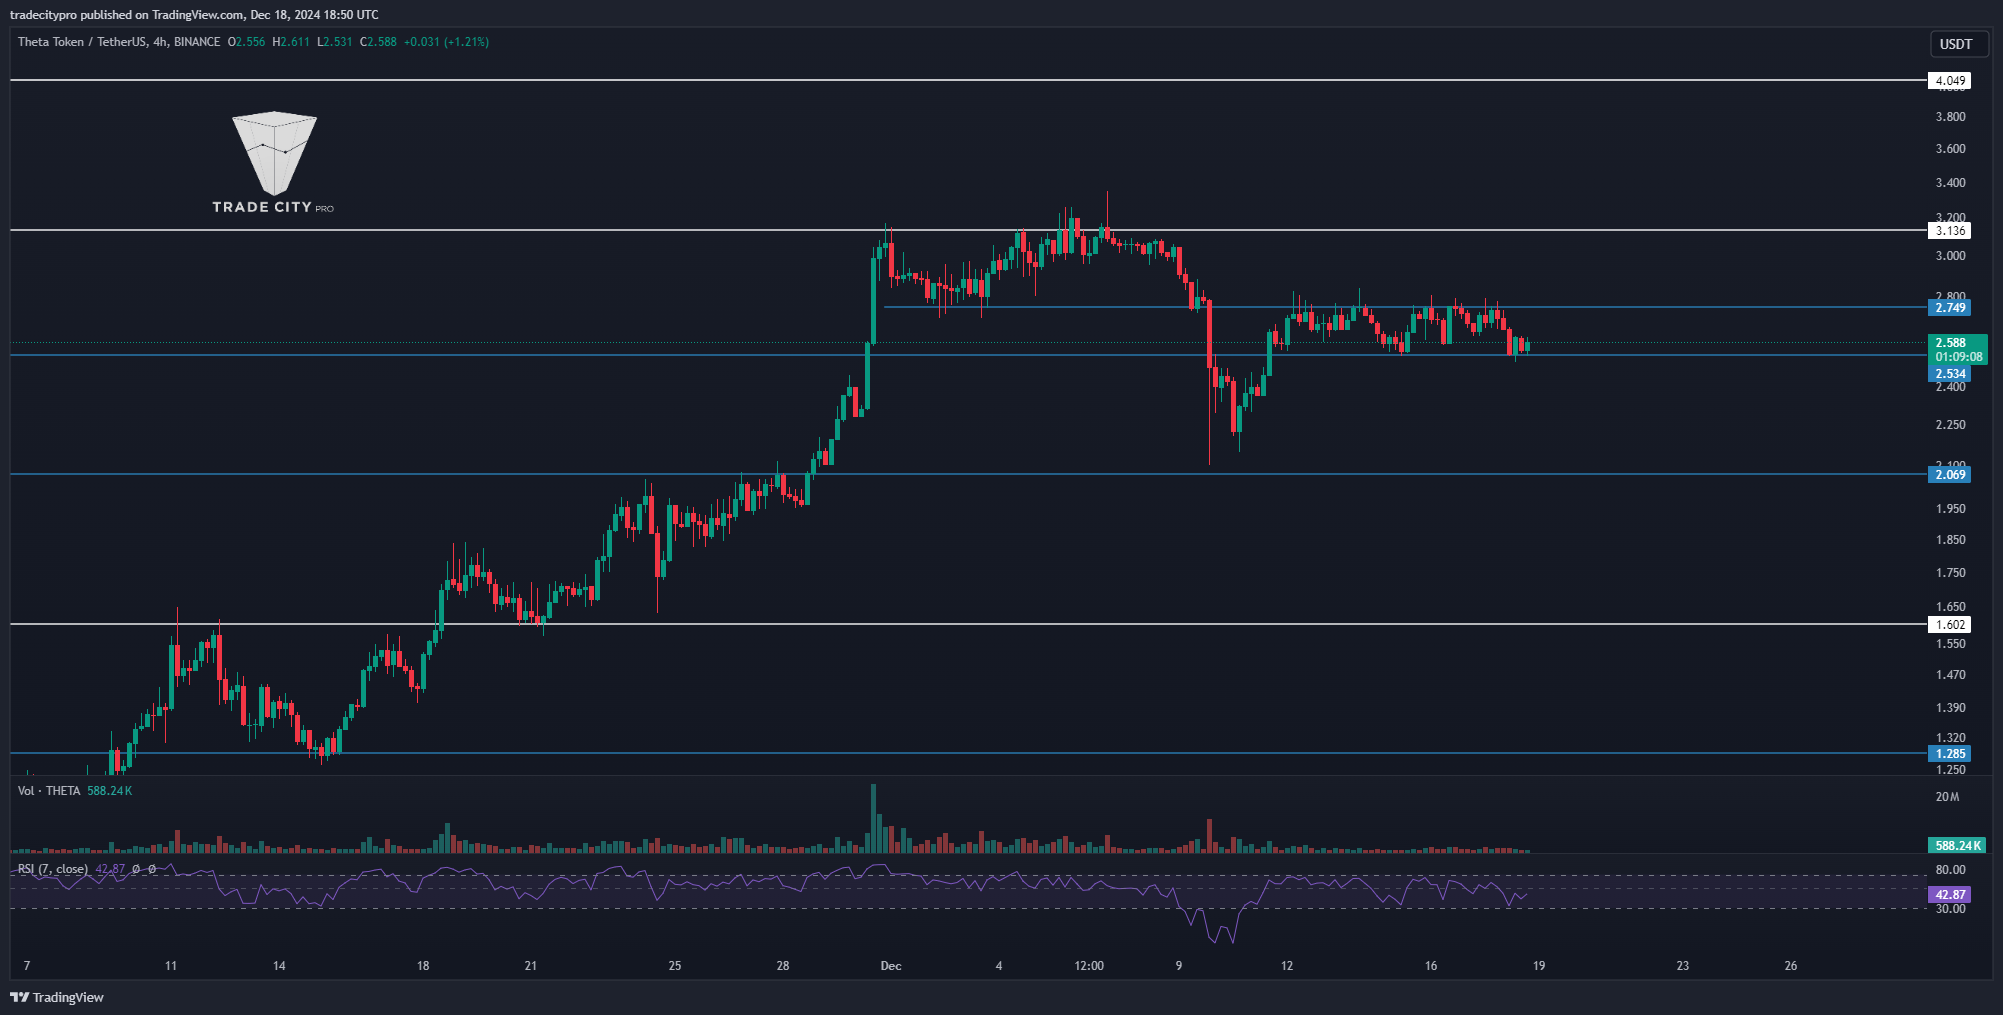Click the 1.850 tick on price axis
This screenshot has width=2003, height=1015.
point(1950,540)
